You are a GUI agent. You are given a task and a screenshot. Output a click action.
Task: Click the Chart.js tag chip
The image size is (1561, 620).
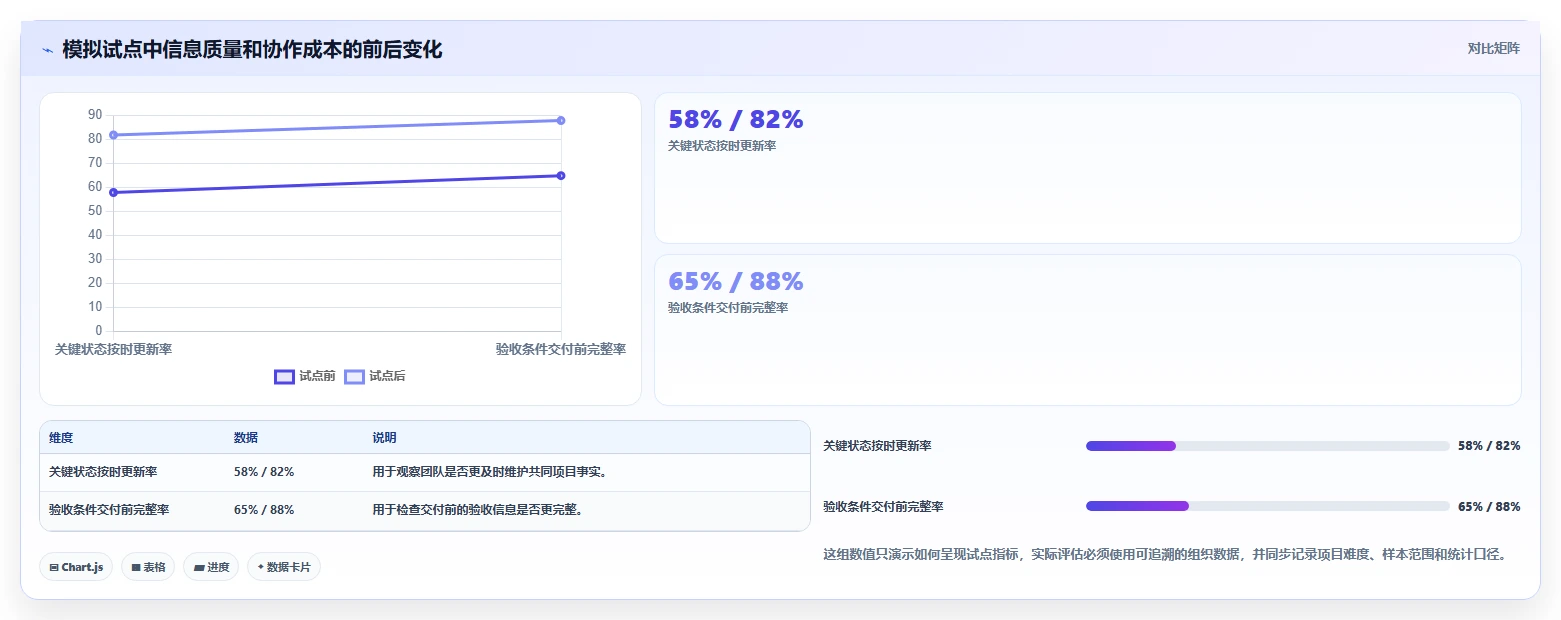(x=76, y=567)
